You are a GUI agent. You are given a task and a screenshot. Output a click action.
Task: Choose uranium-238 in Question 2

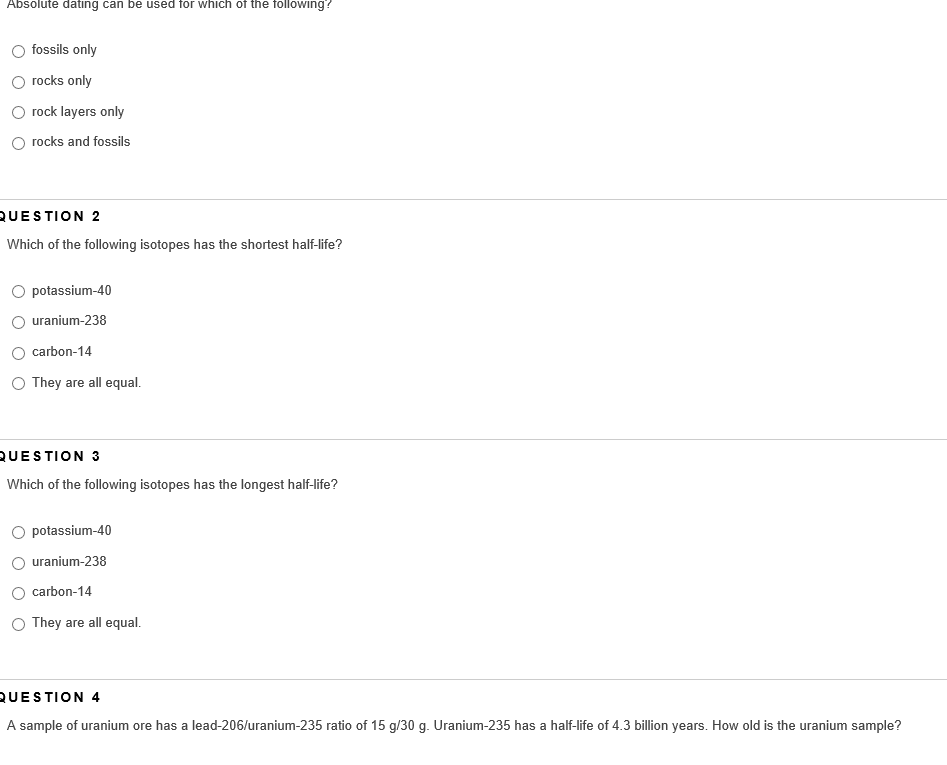click(19, 322)
